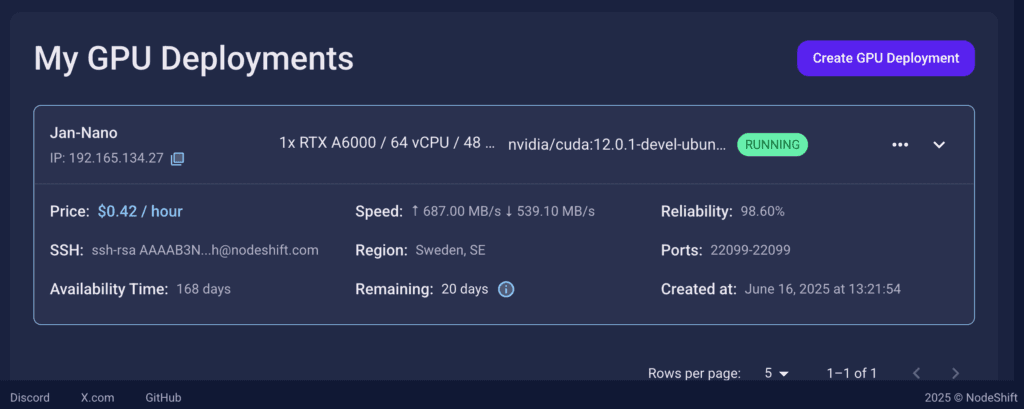Click the info icon beside Remaining days
The height and width of the screenshot is (409, 1024).
[506, 289]
